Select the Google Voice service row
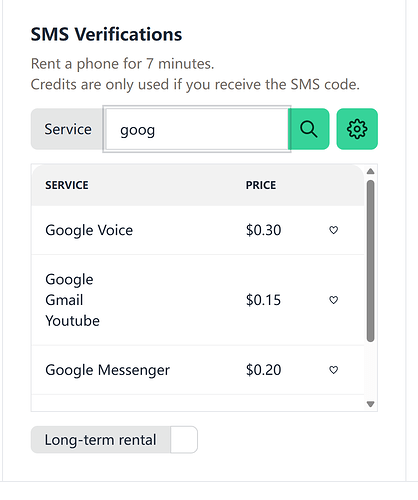Viewport: 418px width, 500px height. pos(198,230)
